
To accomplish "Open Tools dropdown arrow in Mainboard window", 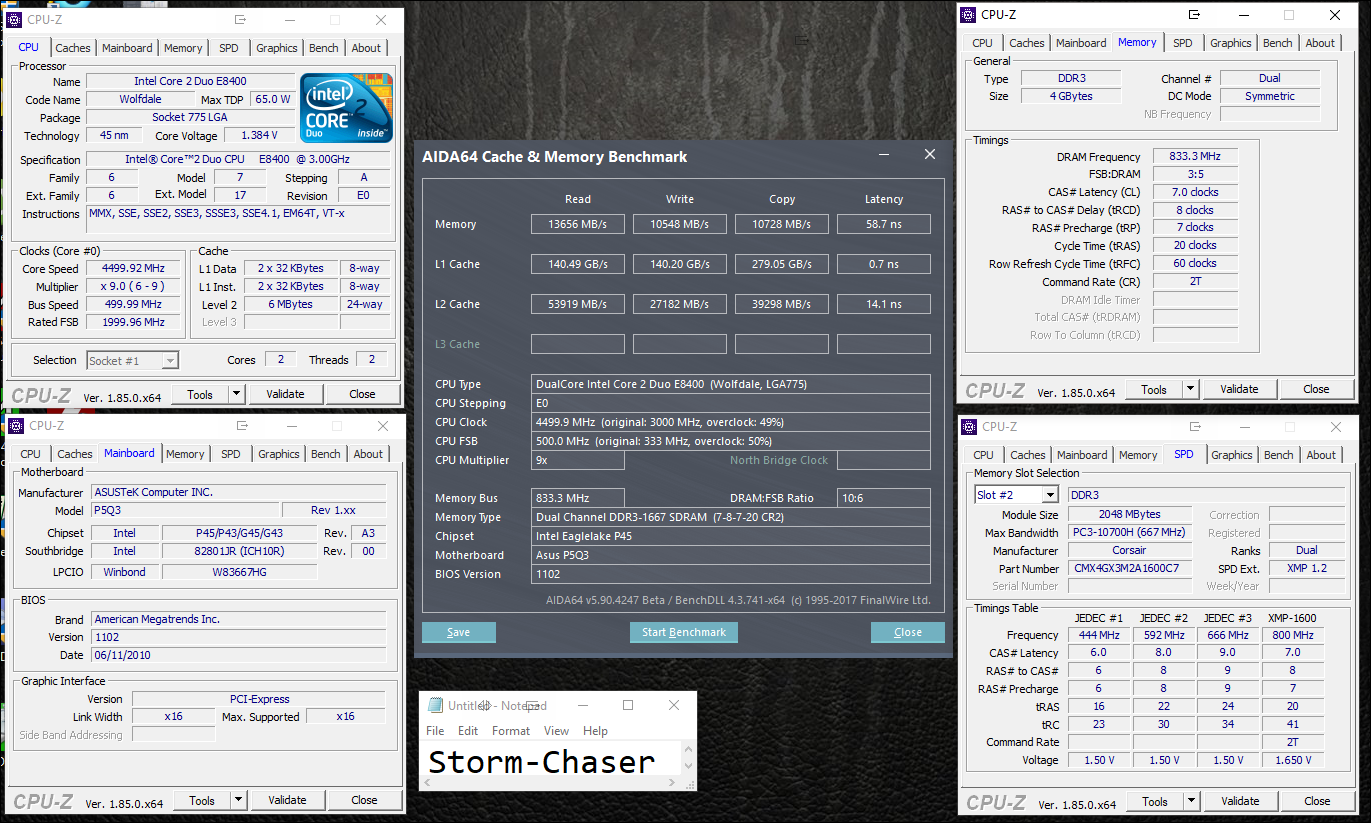I will point(238,800).
